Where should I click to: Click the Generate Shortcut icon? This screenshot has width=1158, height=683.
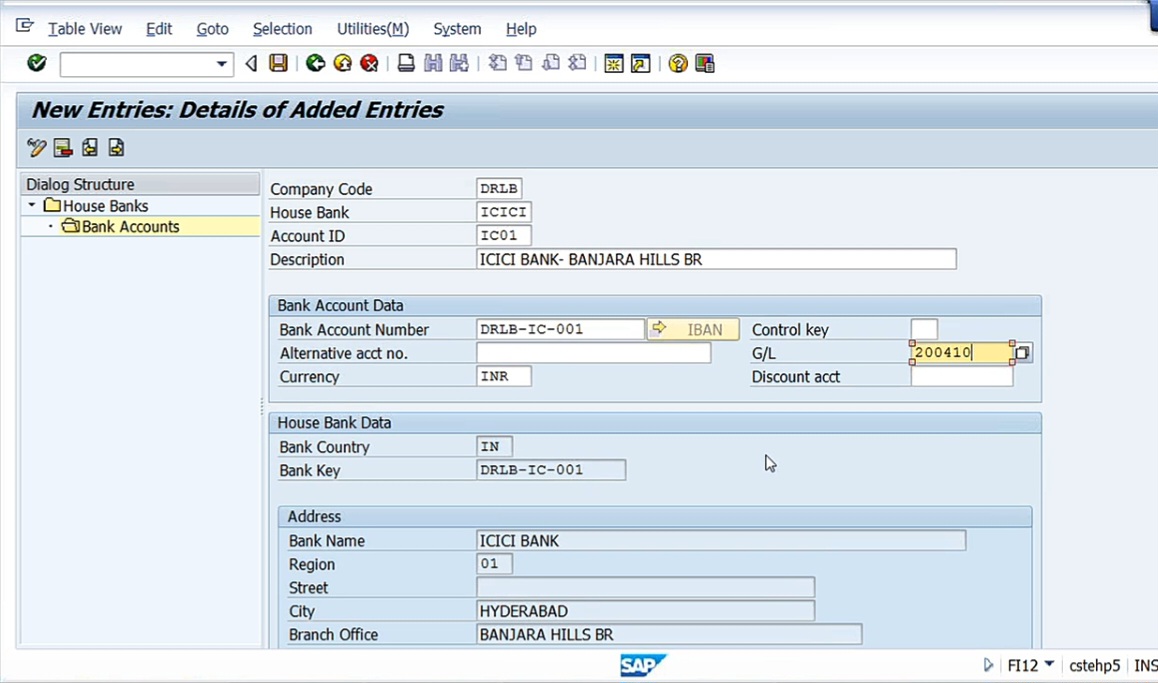click(x=640, y=64)
